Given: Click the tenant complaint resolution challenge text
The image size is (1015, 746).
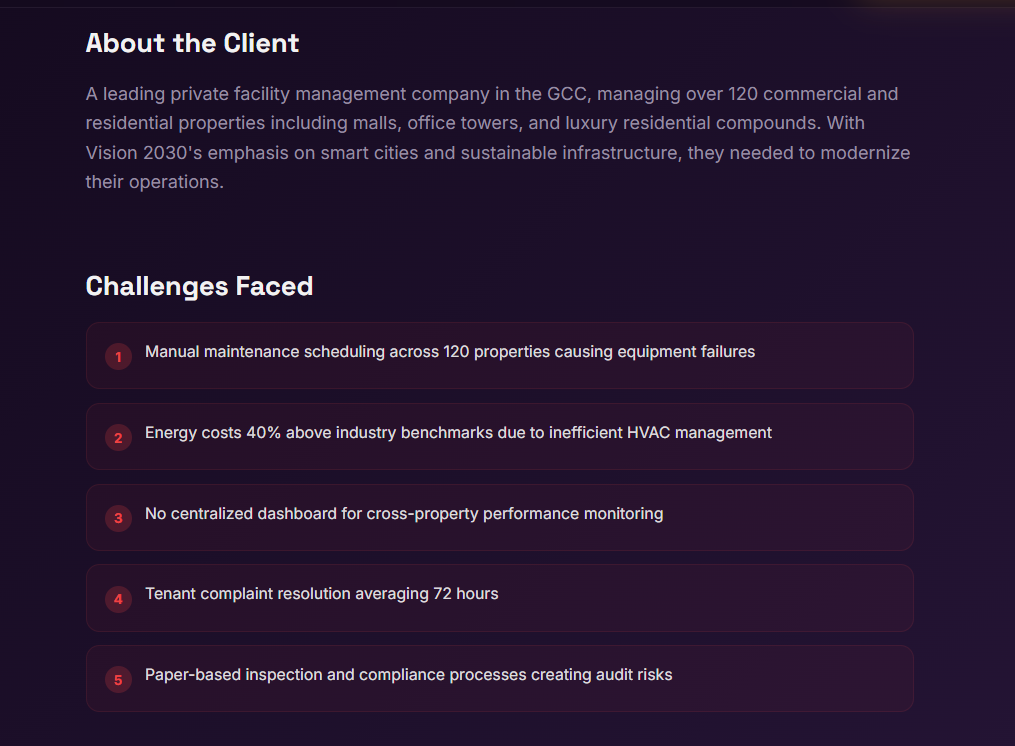Looking at the screenshot, I should pos(321,594).
